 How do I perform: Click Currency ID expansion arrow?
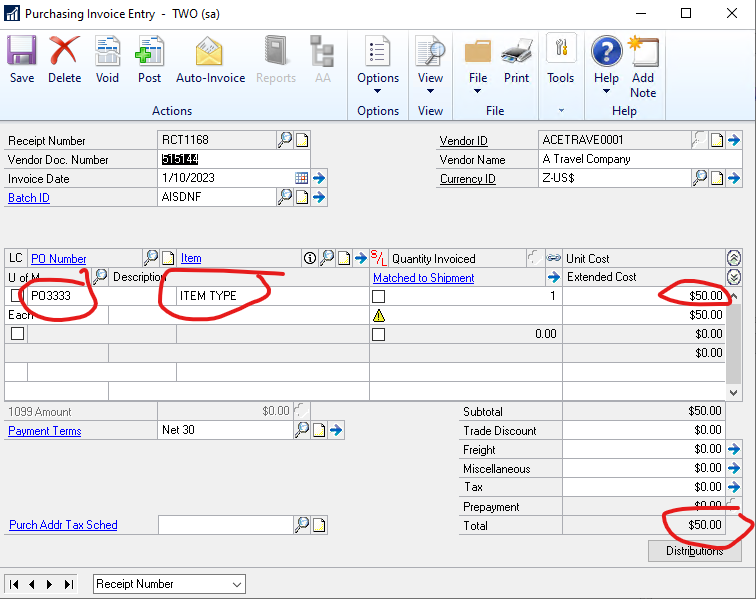pyautogui.click(x=734, y=178)
